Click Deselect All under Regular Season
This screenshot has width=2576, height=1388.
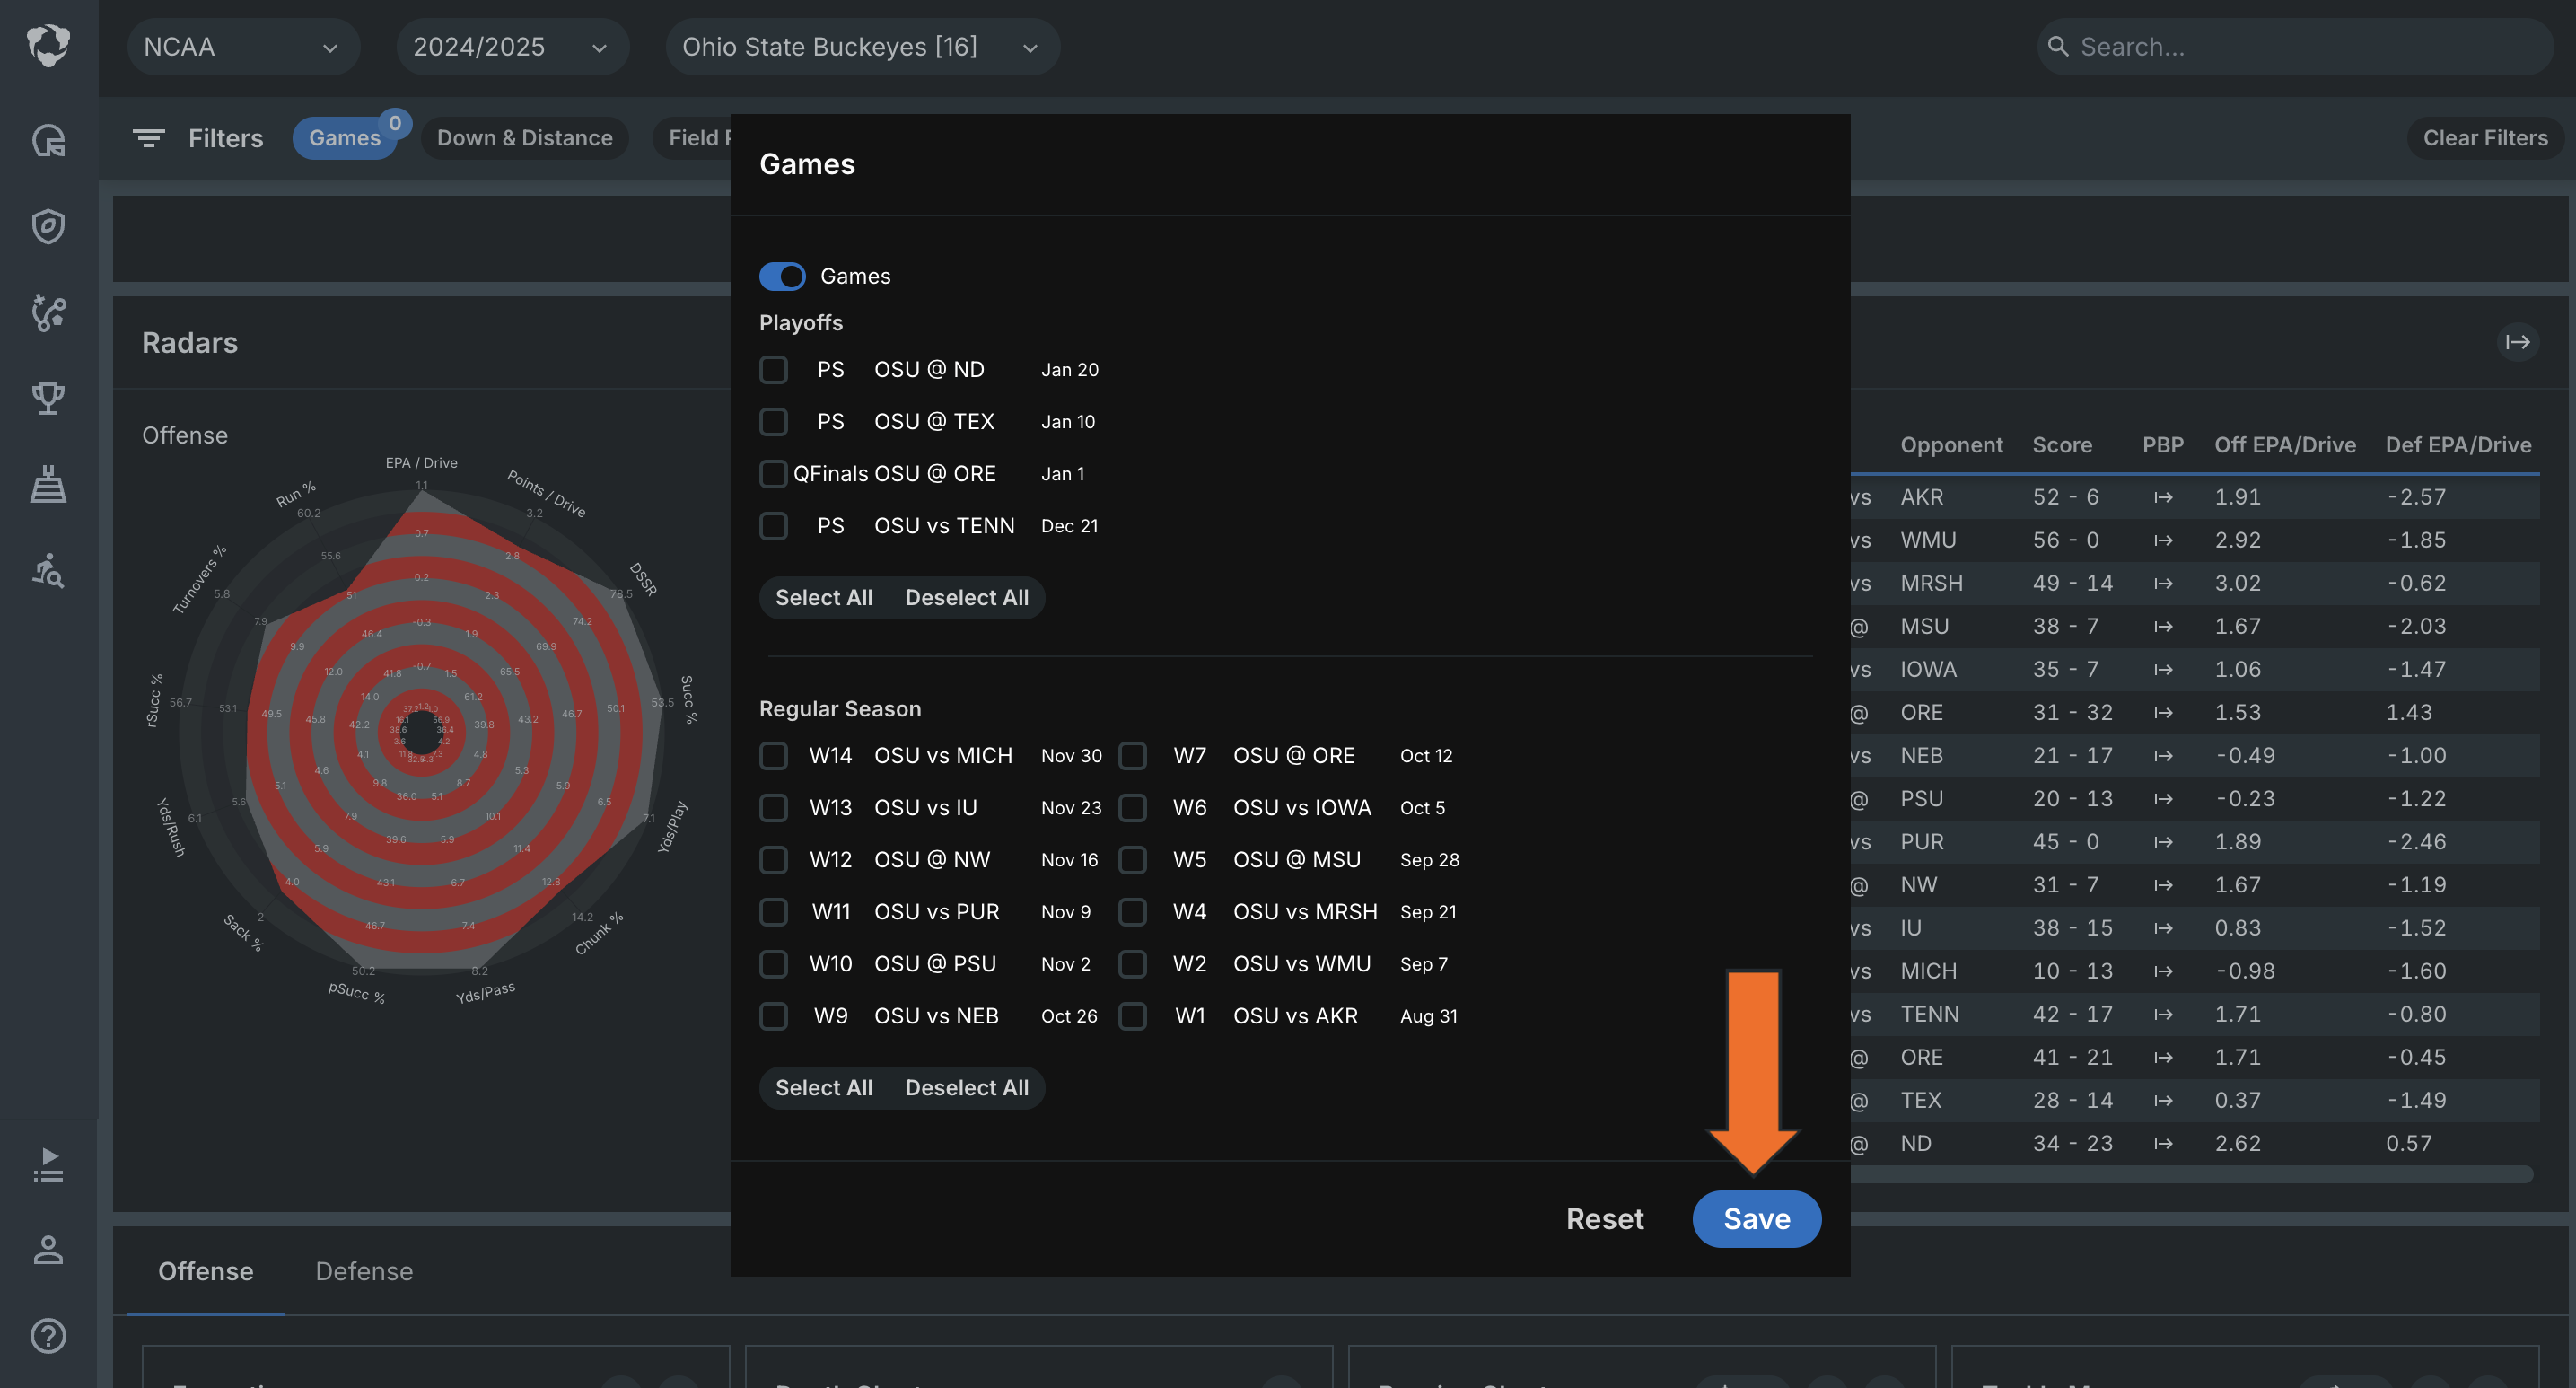pos(967,1088)
